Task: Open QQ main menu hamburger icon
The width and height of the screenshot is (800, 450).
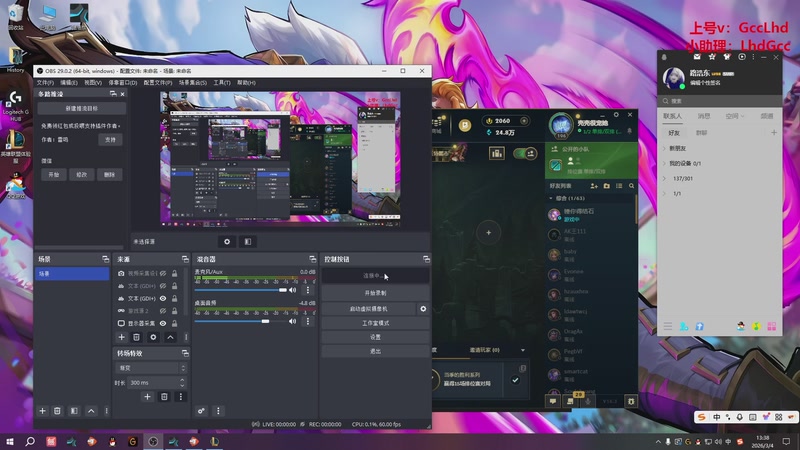Action: pos(667,326)
